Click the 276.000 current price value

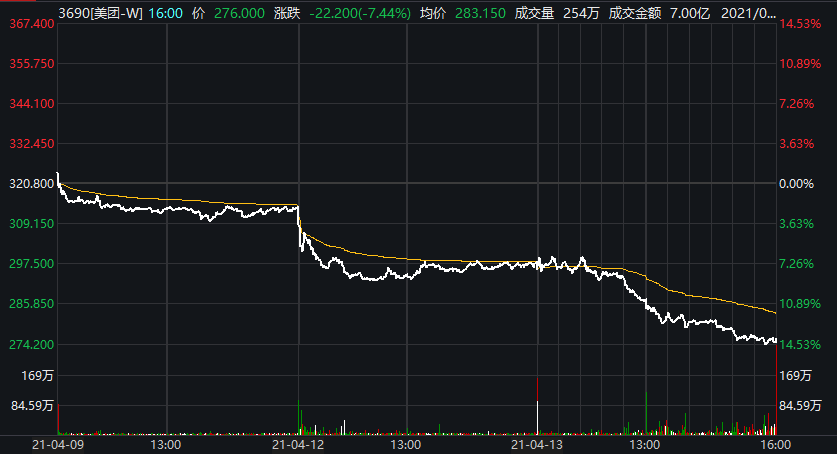tap(239, 13)
